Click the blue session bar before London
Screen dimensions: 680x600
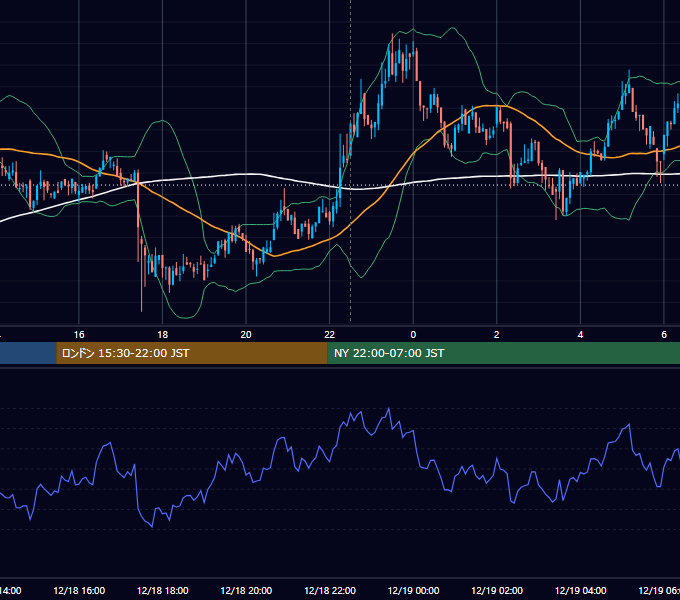(x=28, y=353)
